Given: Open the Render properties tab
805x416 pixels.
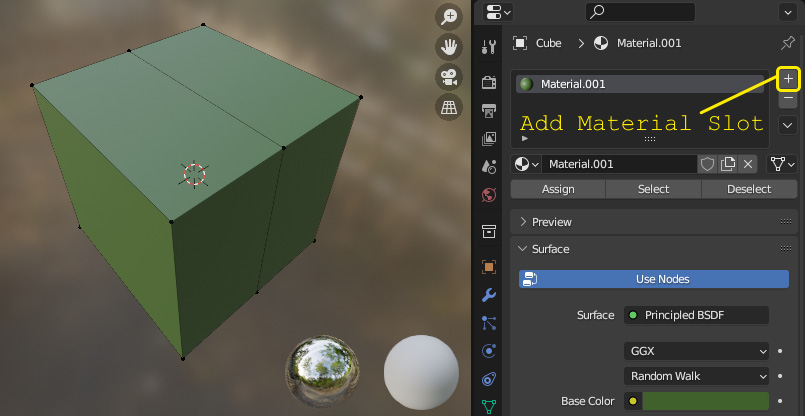Looking at the screenshot, I should (489, 82).
